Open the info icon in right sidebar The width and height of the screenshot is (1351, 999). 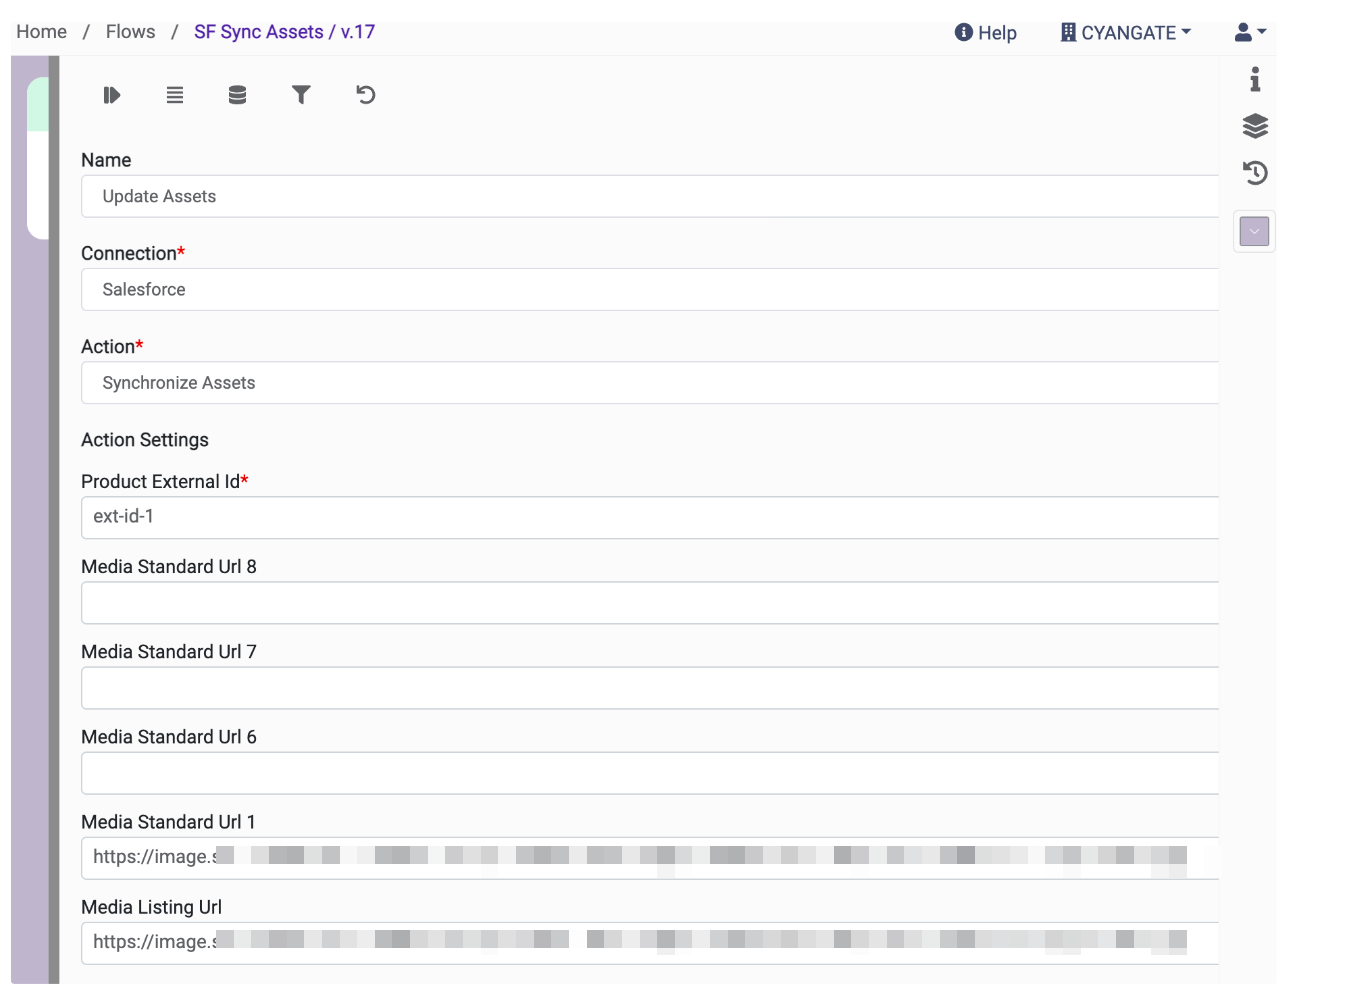coord(1255,79)
